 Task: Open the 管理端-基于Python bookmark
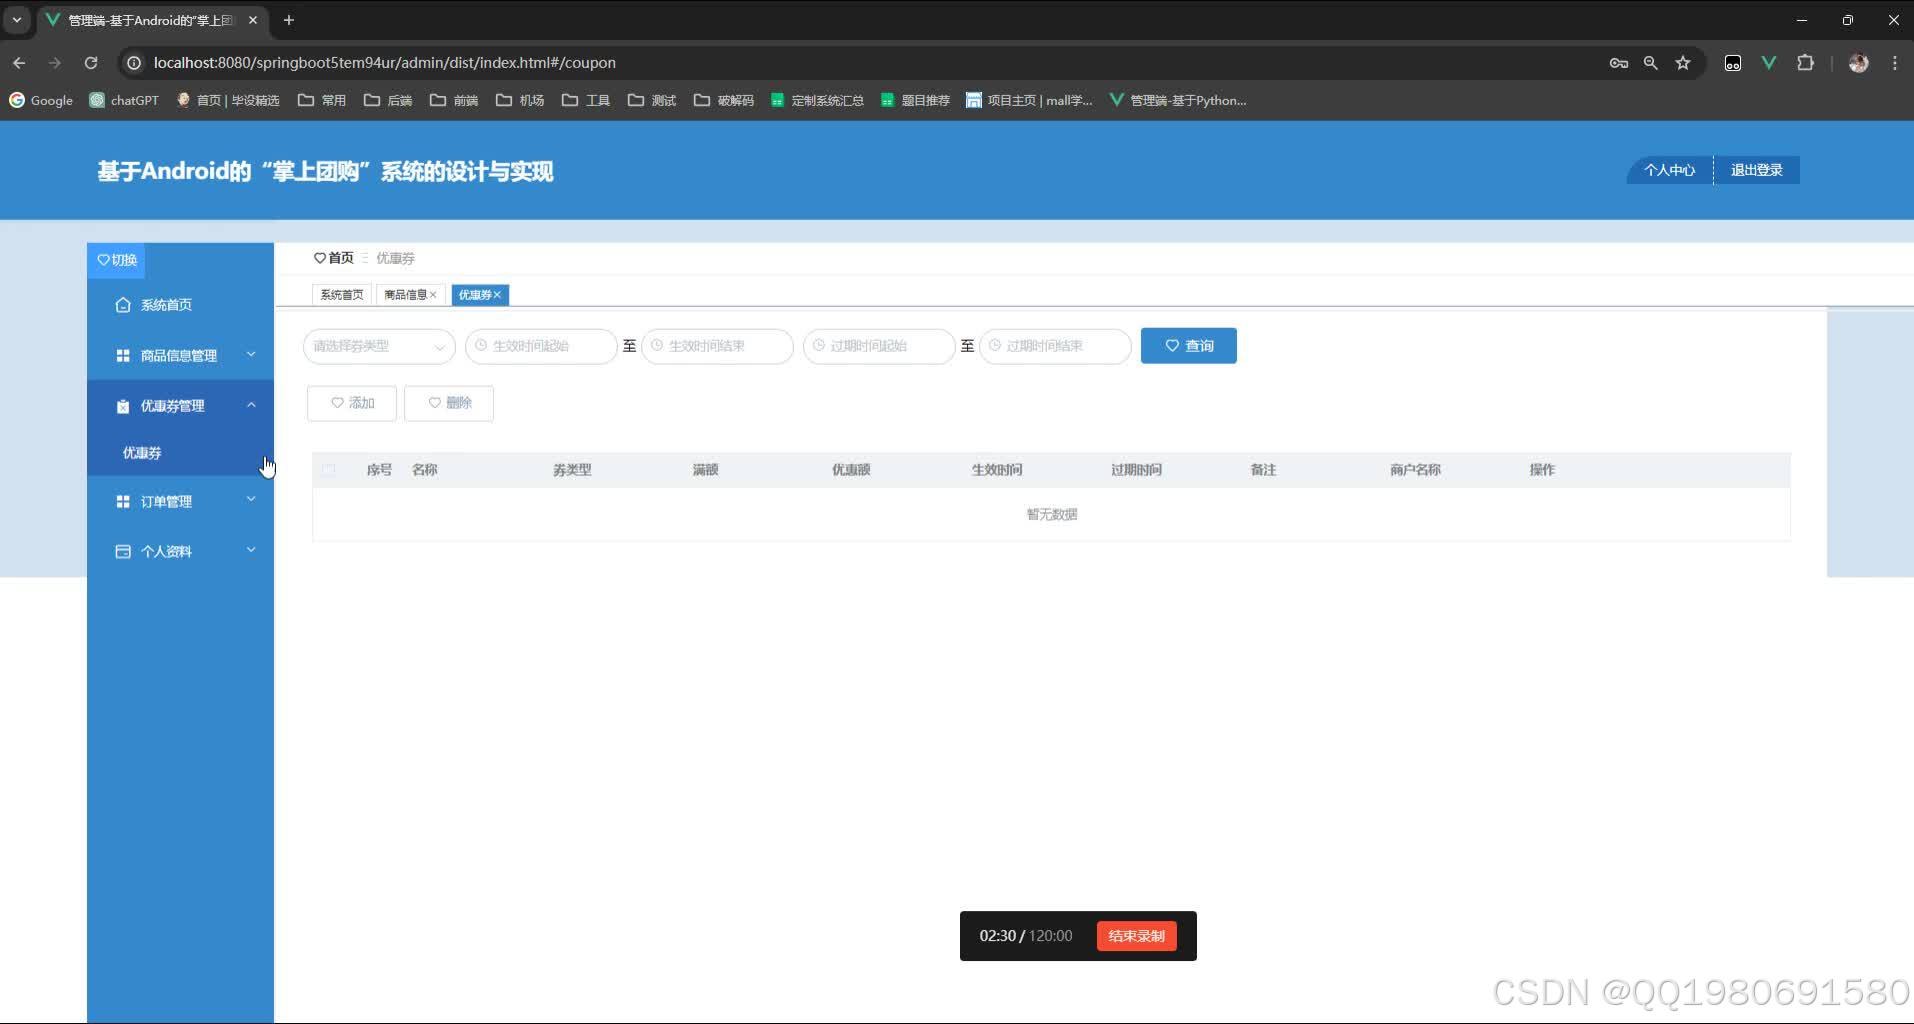[1178, 100]
